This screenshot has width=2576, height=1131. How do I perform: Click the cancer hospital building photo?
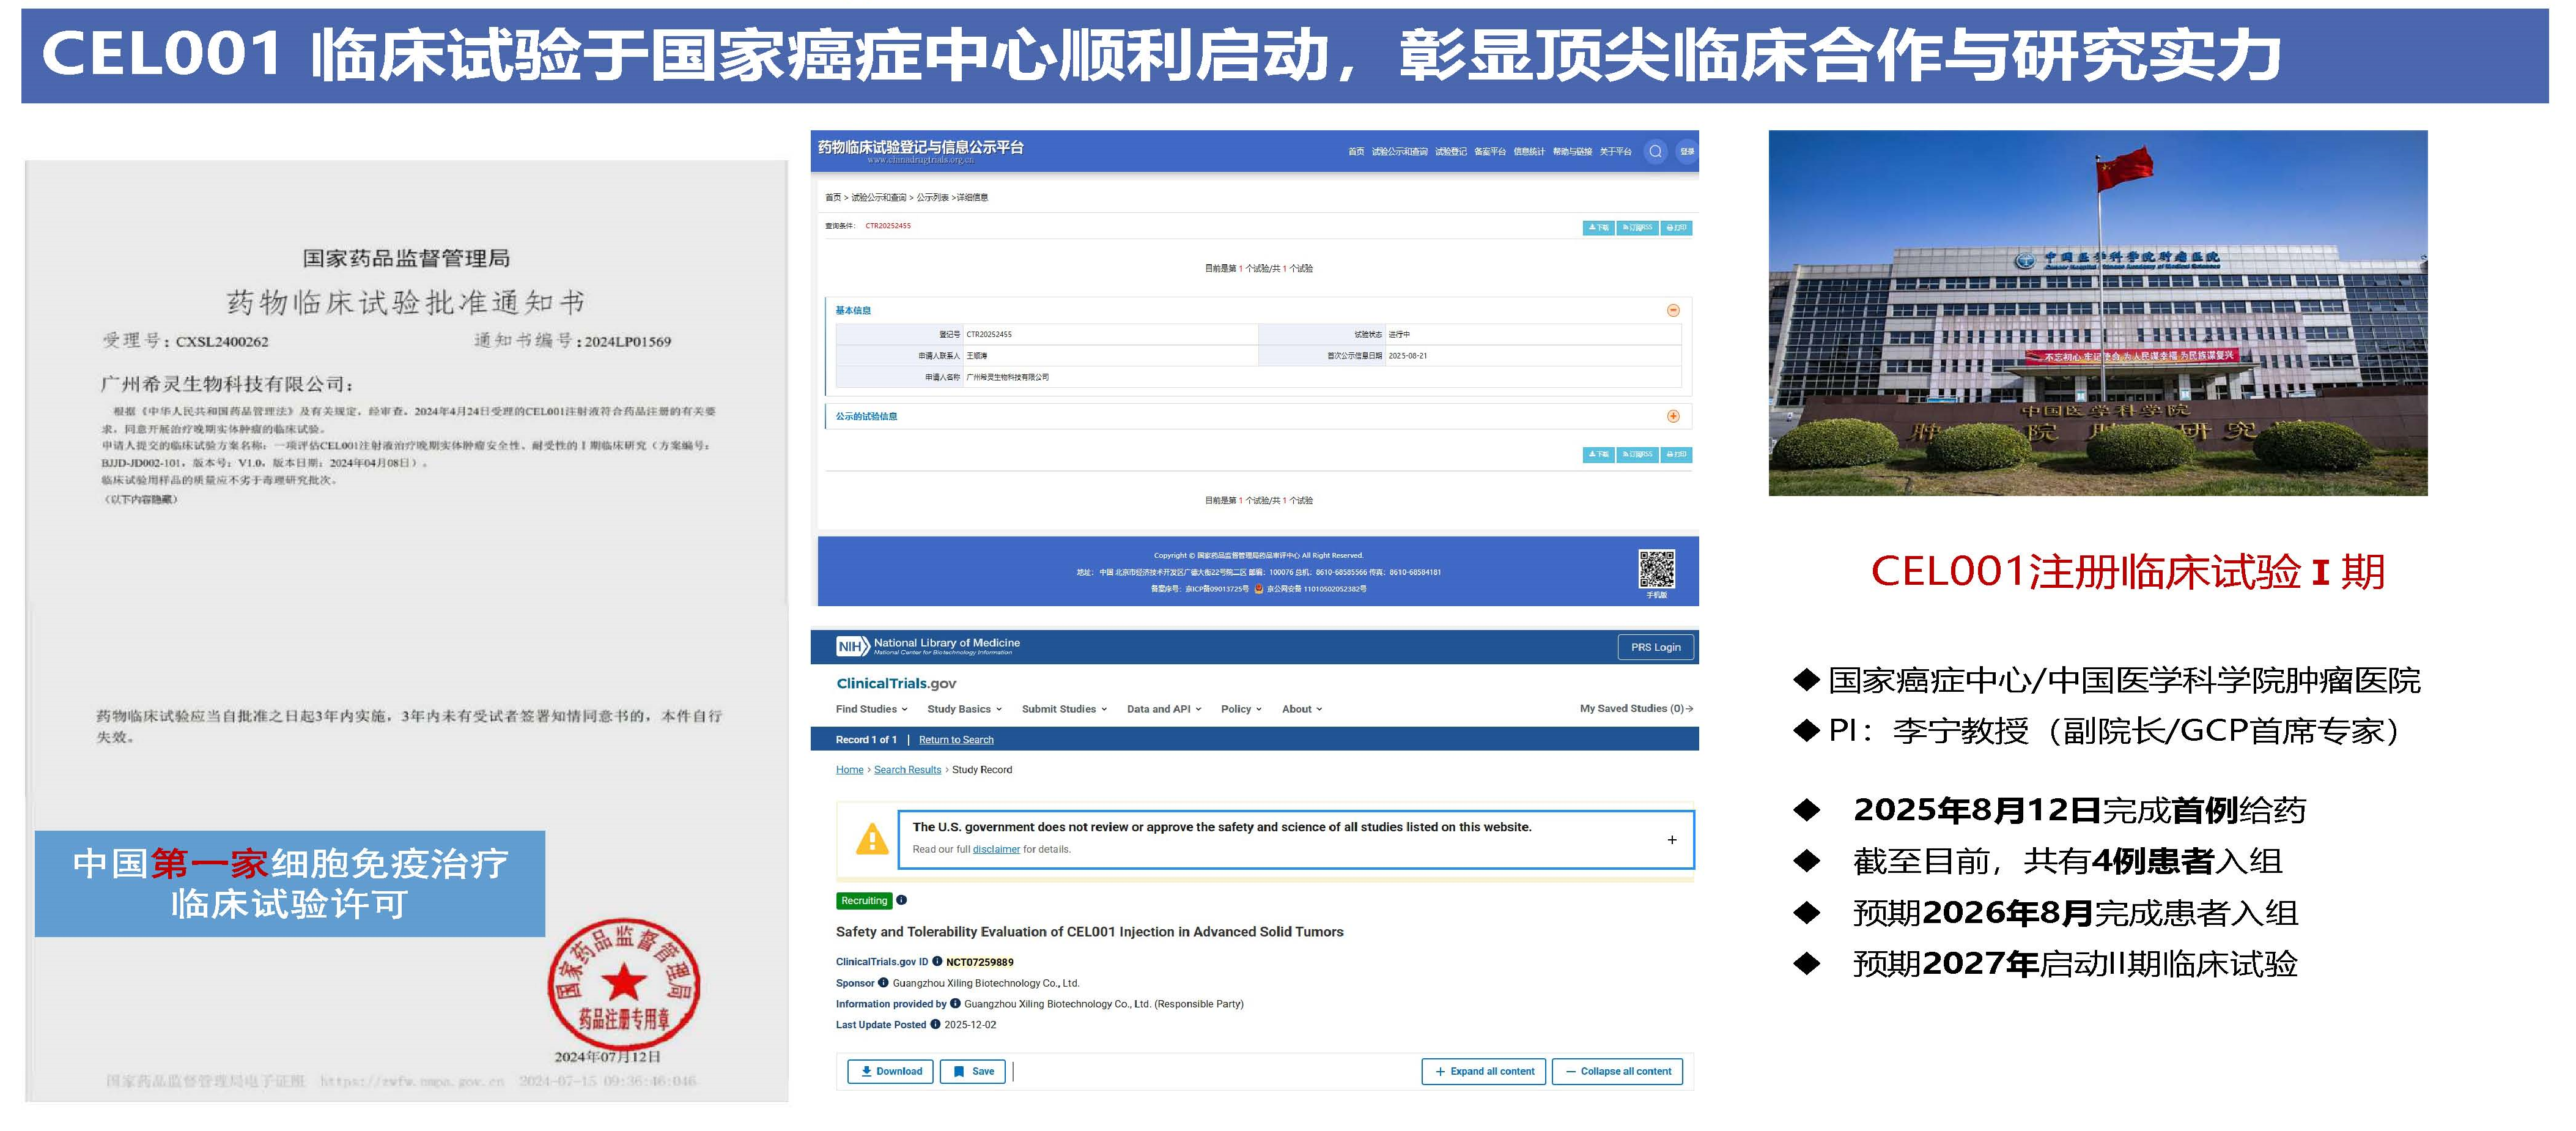tap(2097, 313)
